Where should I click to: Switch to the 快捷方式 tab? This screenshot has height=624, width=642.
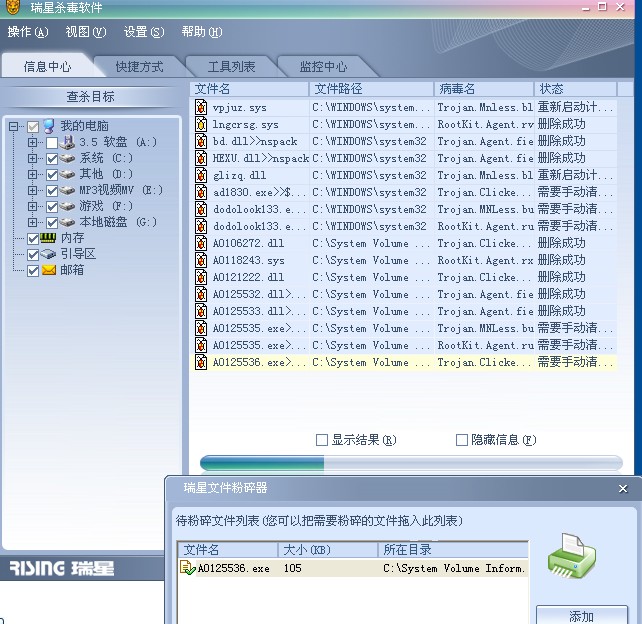pyautogui.click(x=139, y=66)
